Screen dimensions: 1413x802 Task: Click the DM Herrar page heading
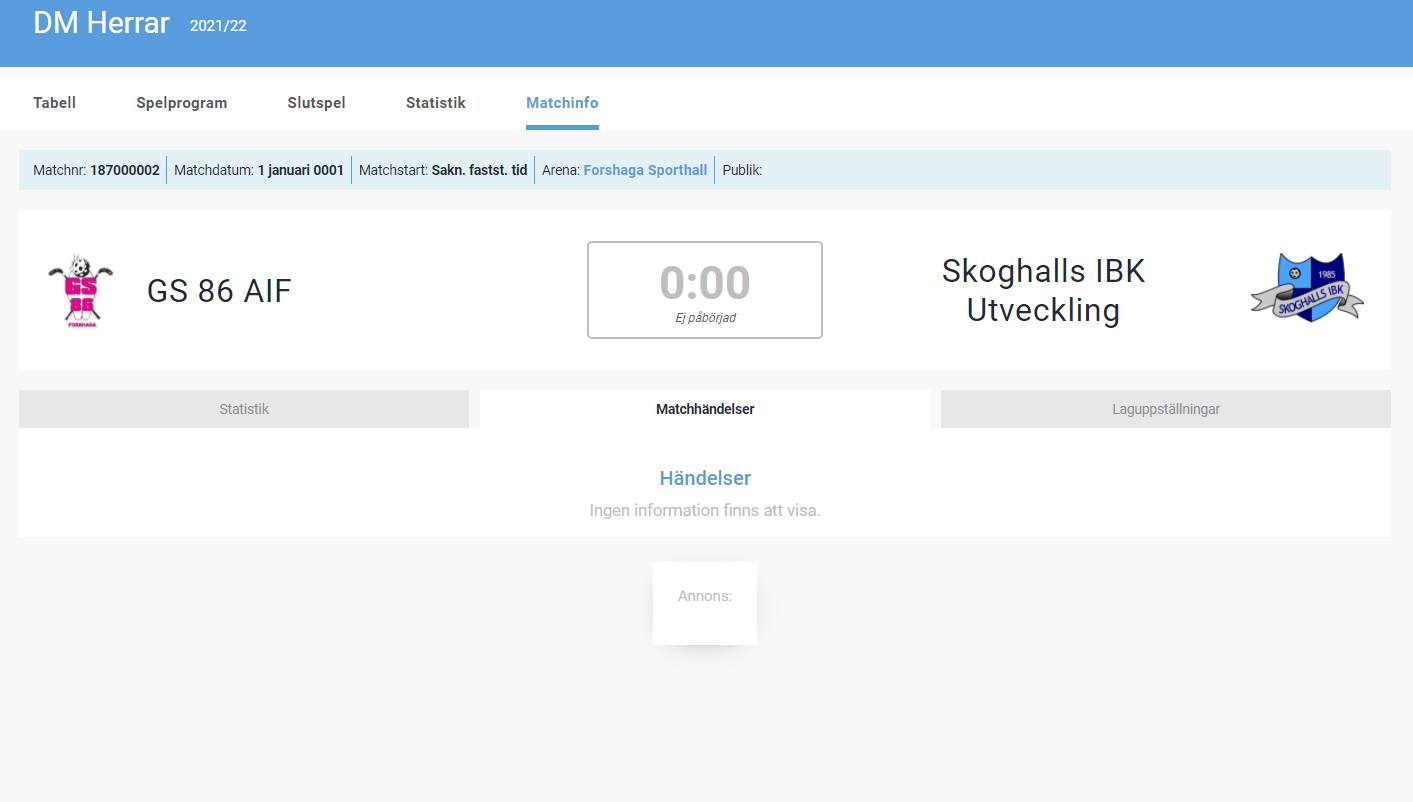click(101, 24)
